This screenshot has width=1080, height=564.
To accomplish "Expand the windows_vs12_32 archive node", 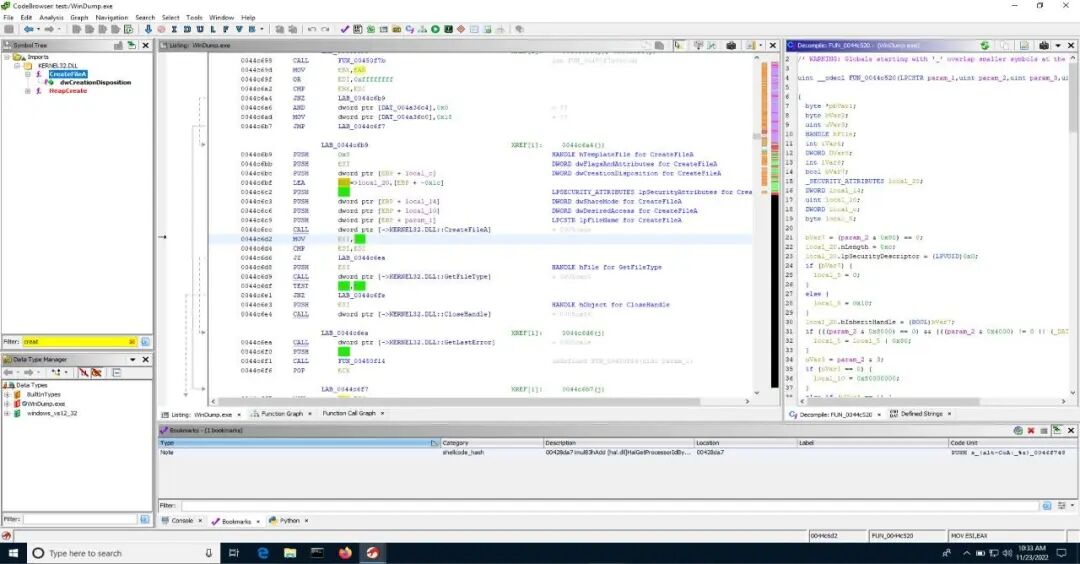I will point(6,412).
